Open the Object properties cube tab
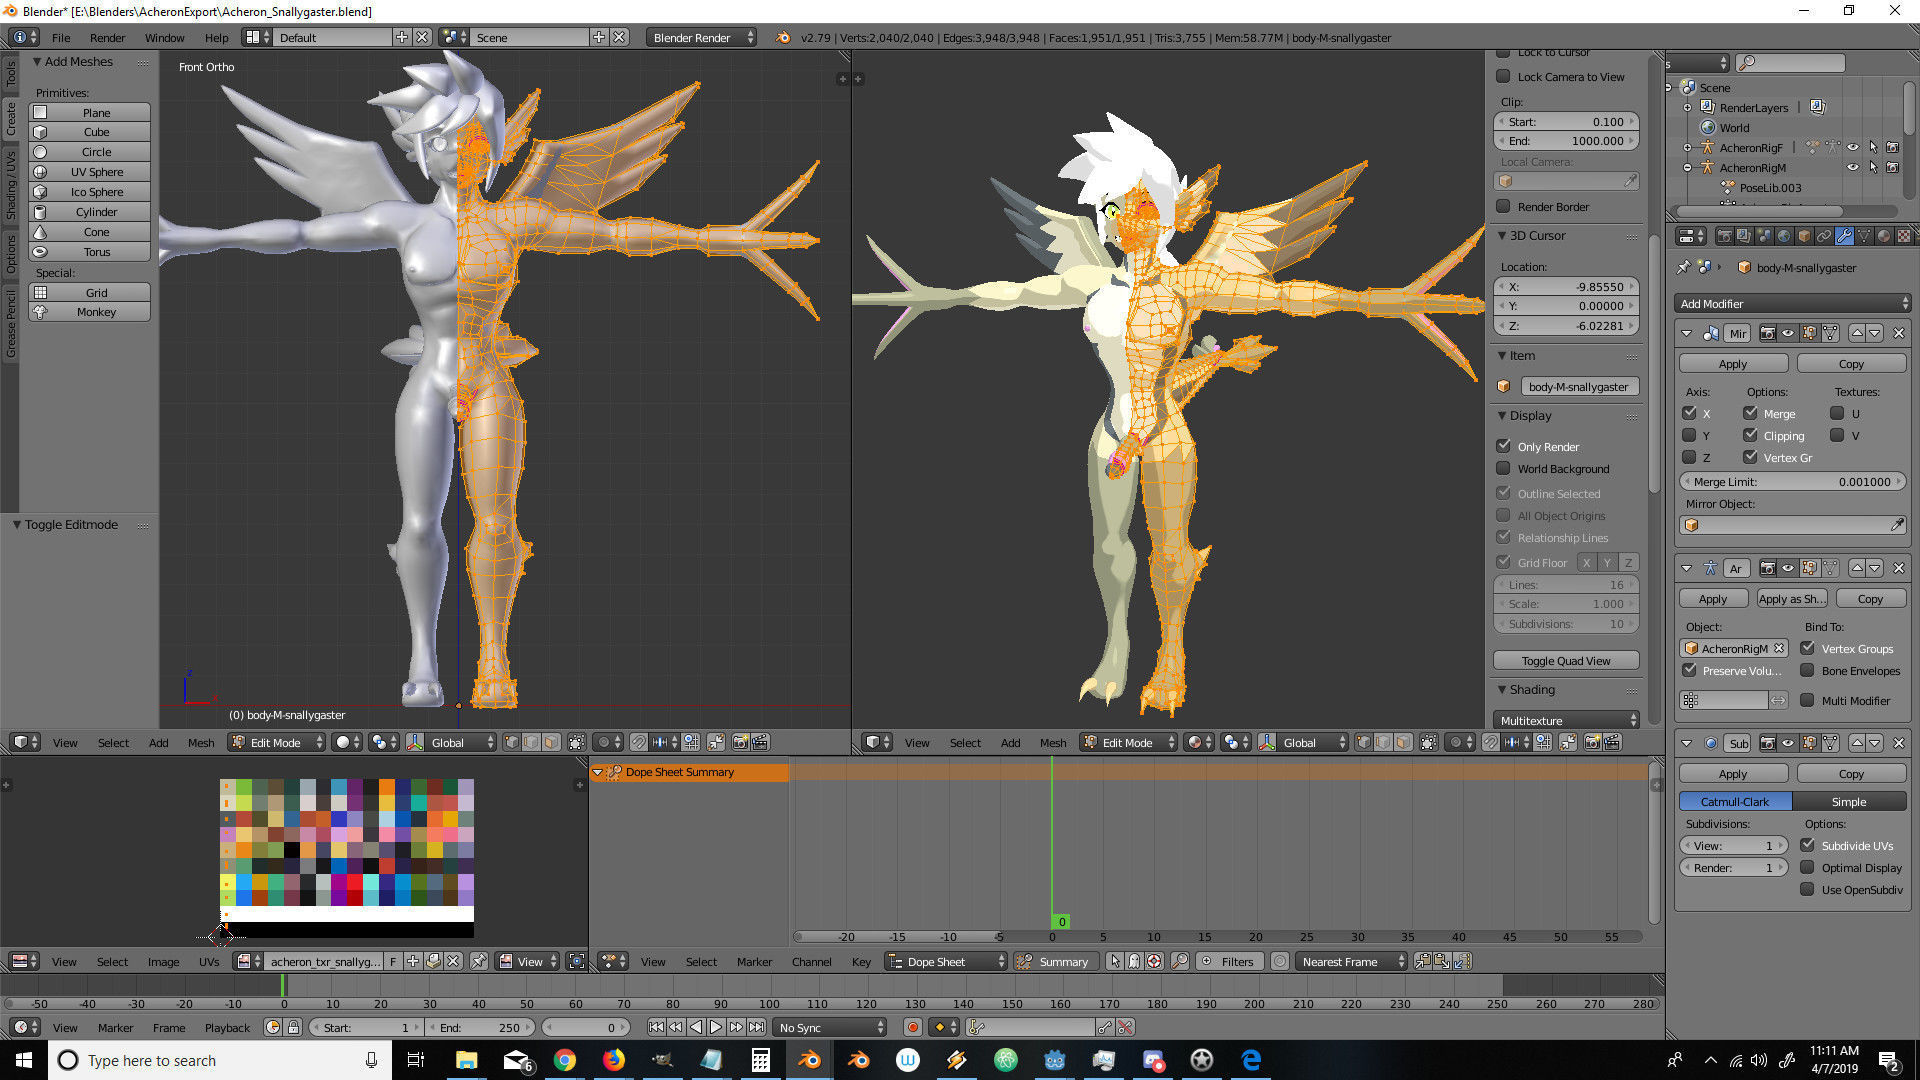Viewport: 1920px width, 1080px height. [x=1804, y=236]
